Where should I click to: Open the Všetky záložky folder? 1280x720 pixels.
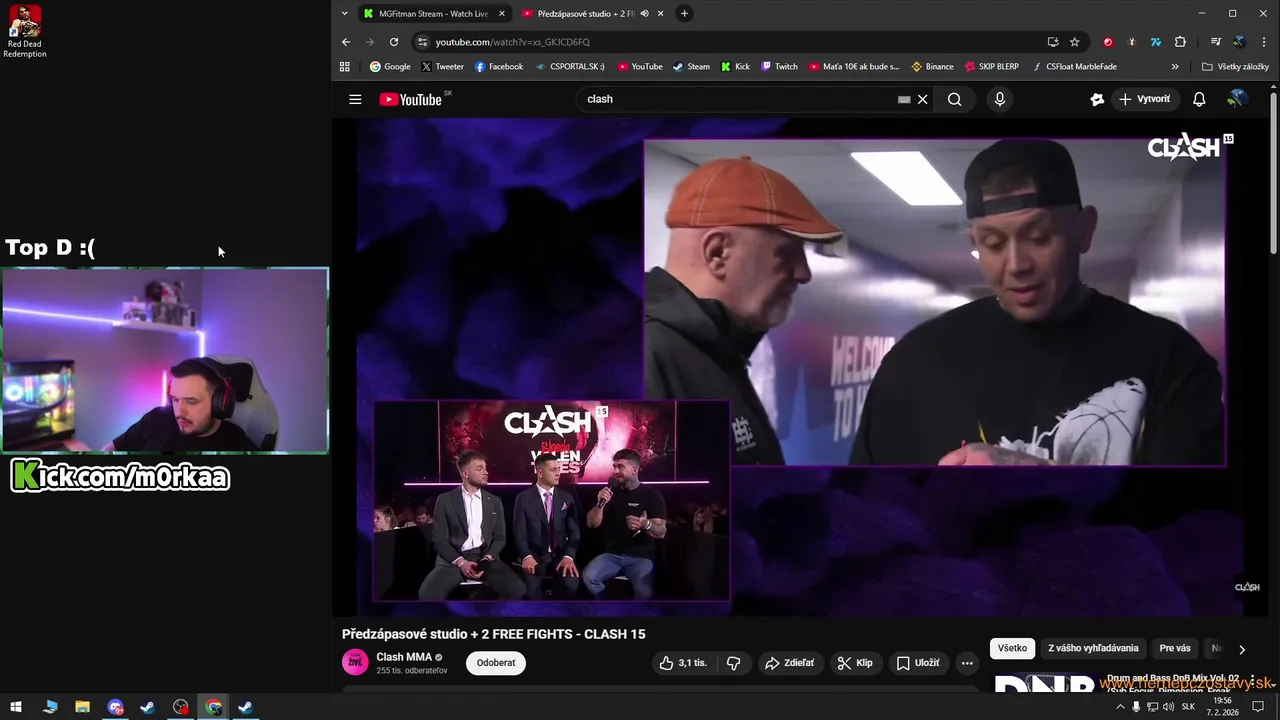click(1235, 67)
